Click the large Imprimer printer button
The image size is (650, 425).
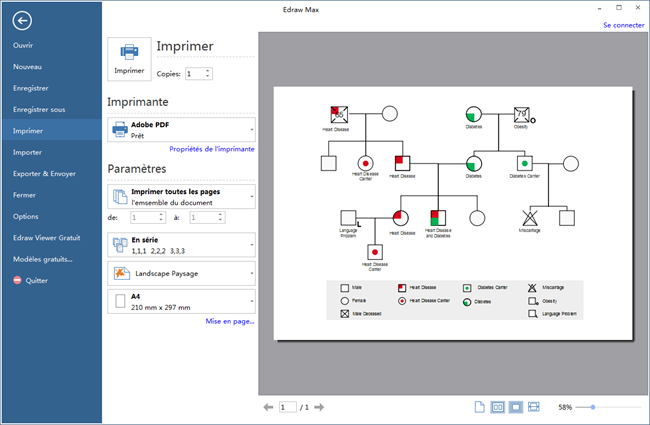(x=129, y=58)
